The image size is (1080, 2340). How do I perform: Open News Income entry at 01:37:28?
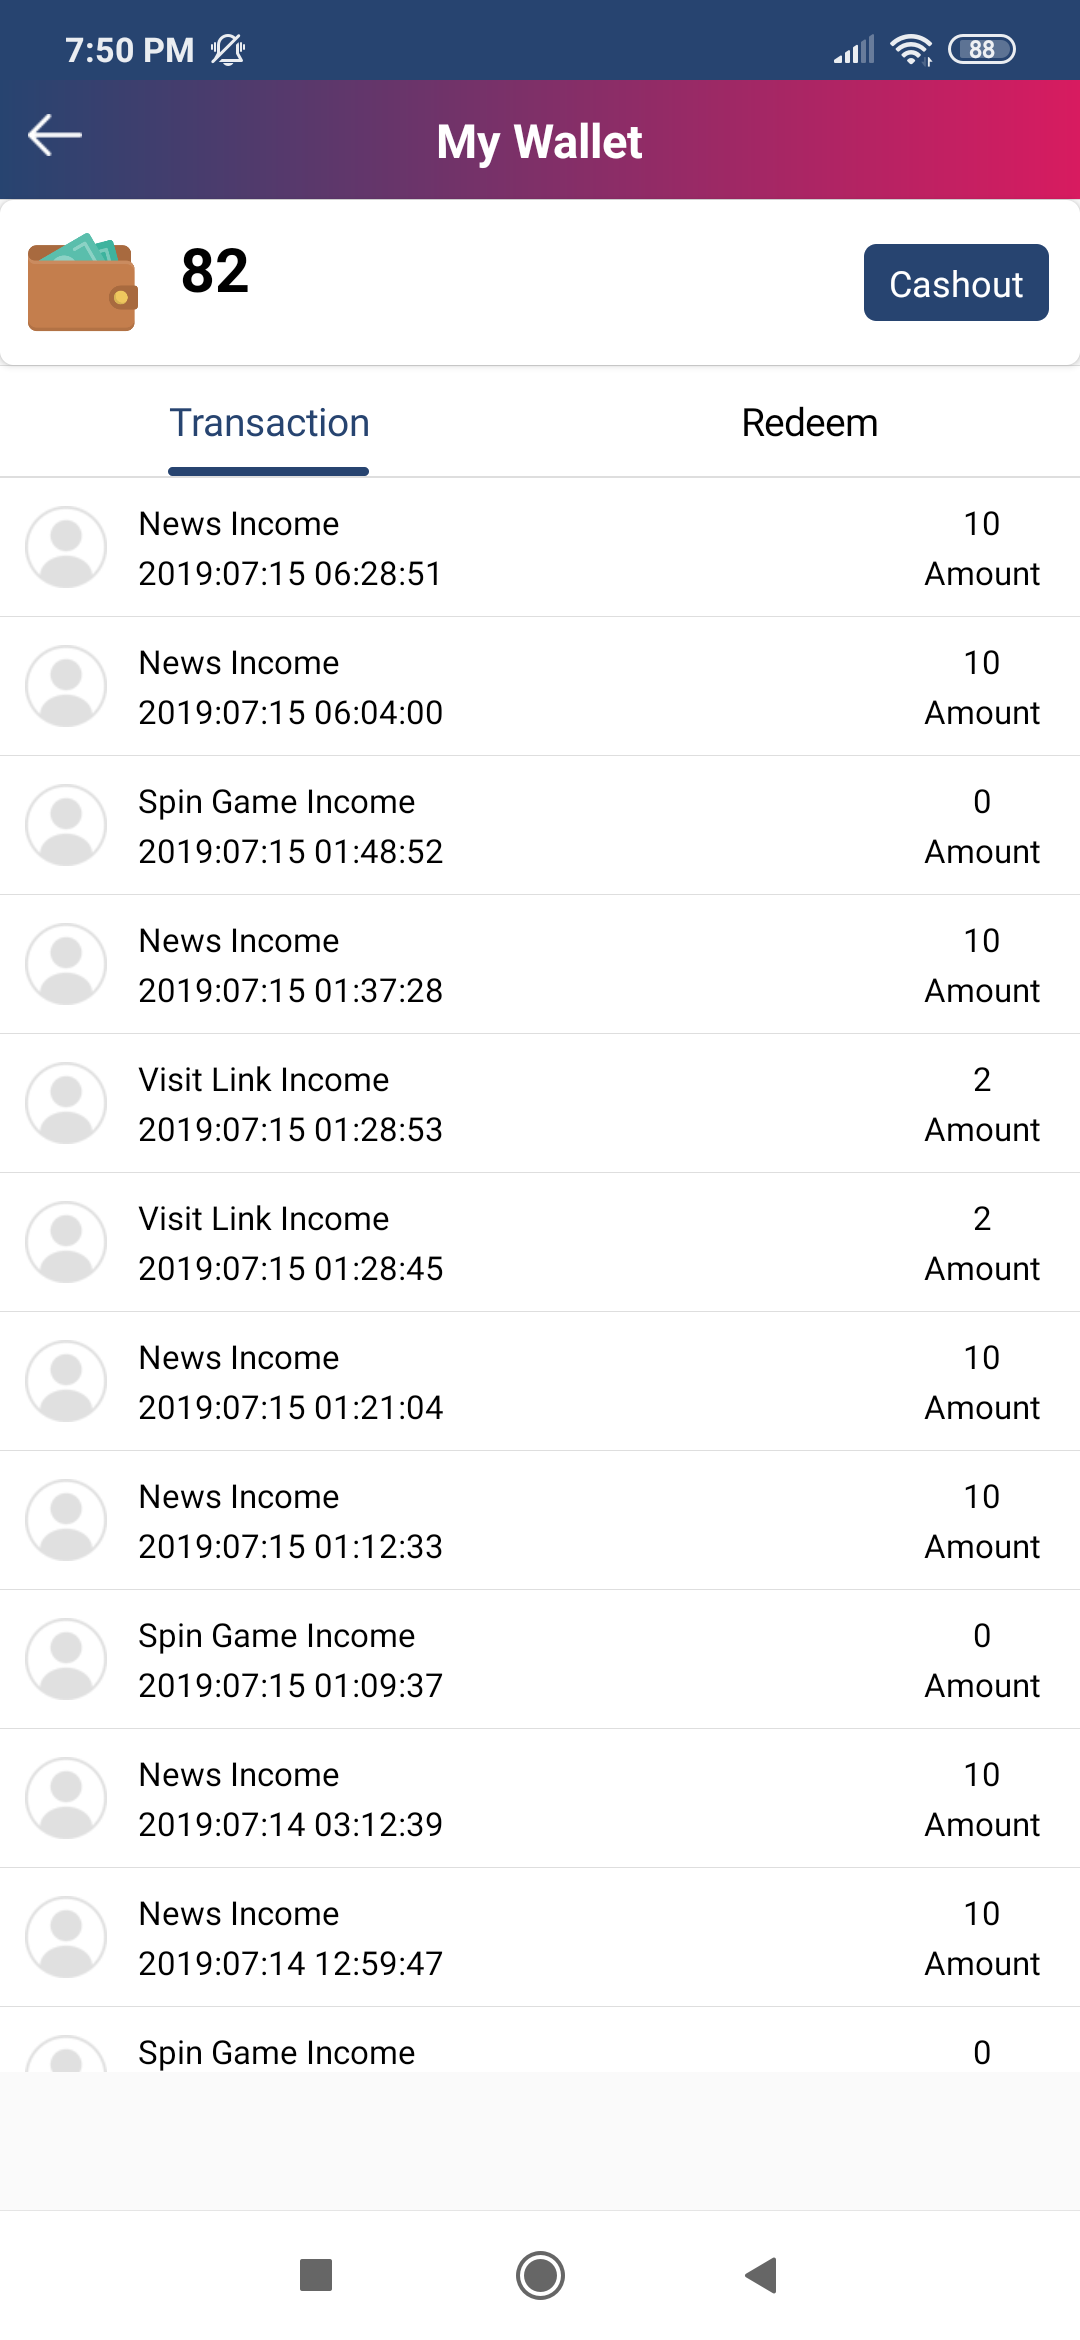pos(540,965)
